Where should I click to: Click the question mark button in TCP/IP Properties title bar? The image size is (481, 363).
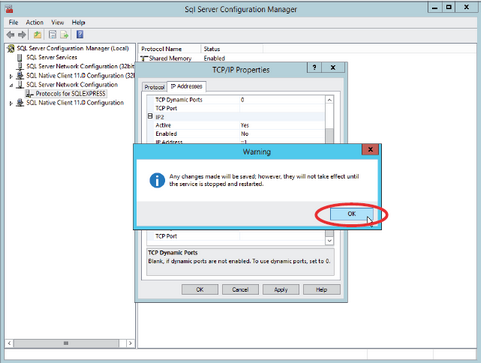[x=314, y=68]
